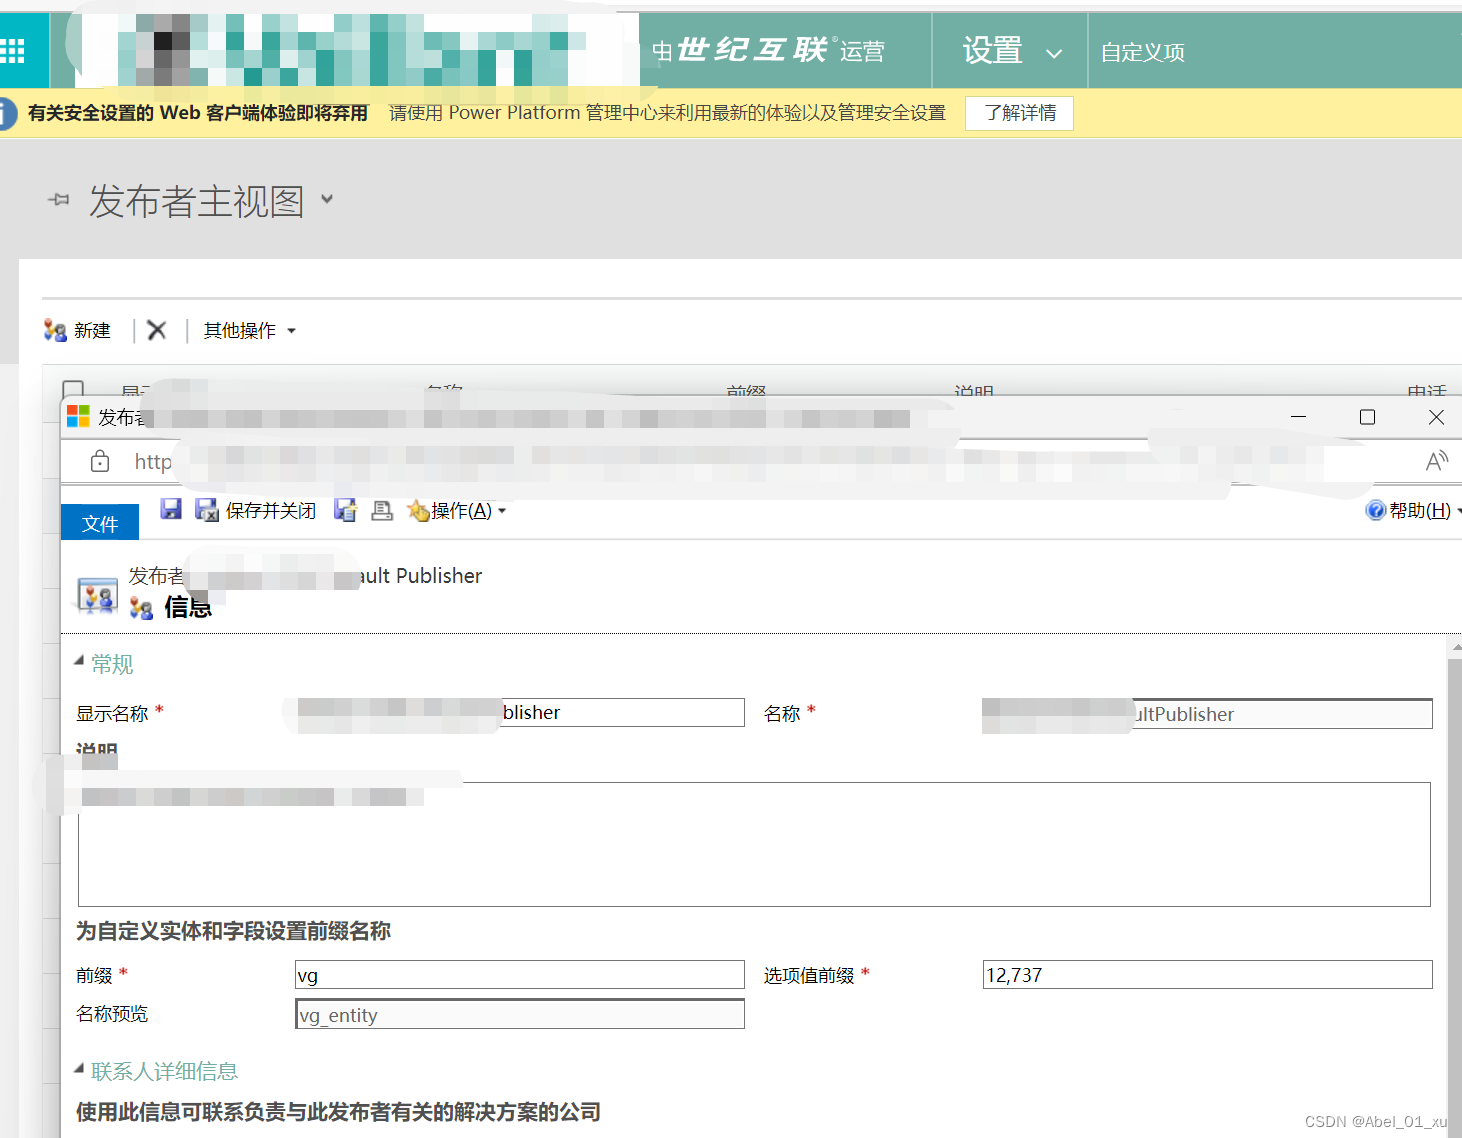Open the 文件 tab
This screenshot has width=1462, height=1138.
100,523
